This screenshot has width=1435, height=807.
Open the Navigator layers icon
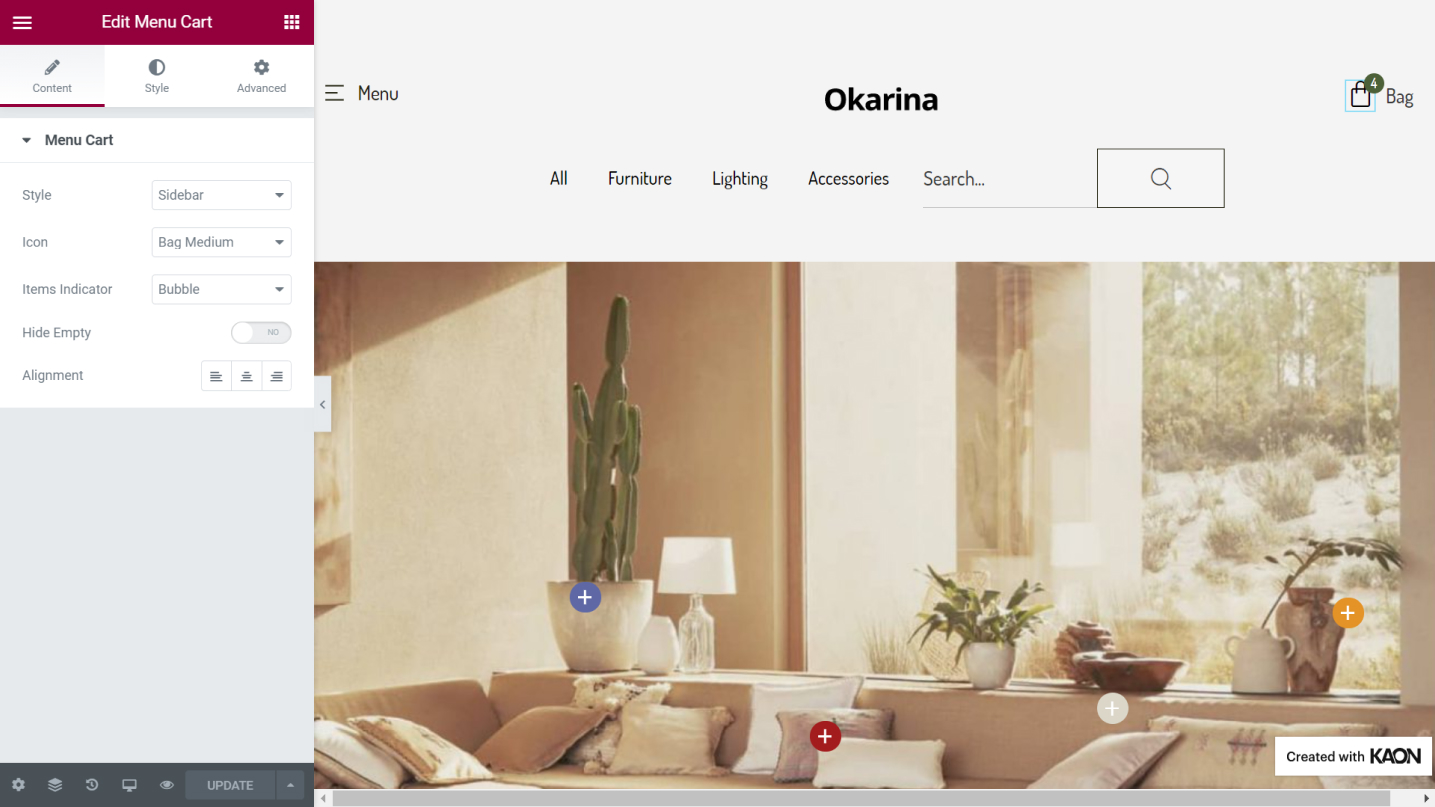[55, 785]
